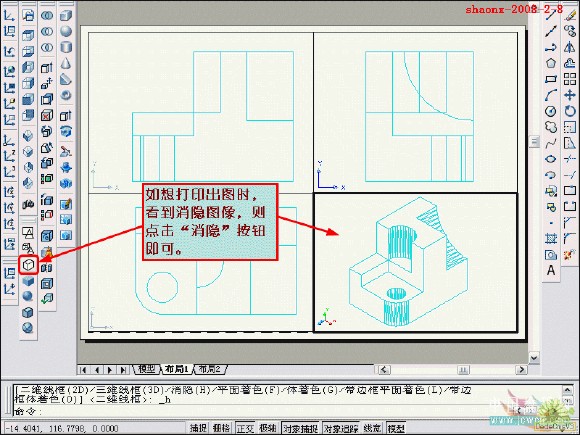
Task: Click the horizontal scrollbar thumb
Action: click(x=463, y=370)
